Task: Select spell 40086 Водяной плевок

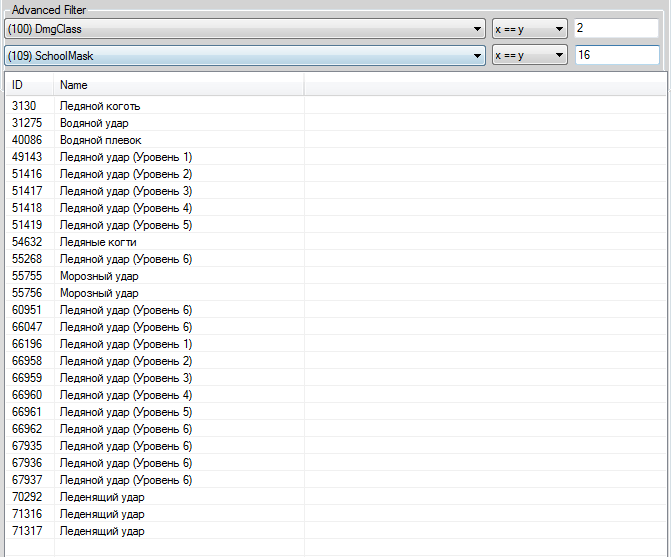Action: coord(100,140)
